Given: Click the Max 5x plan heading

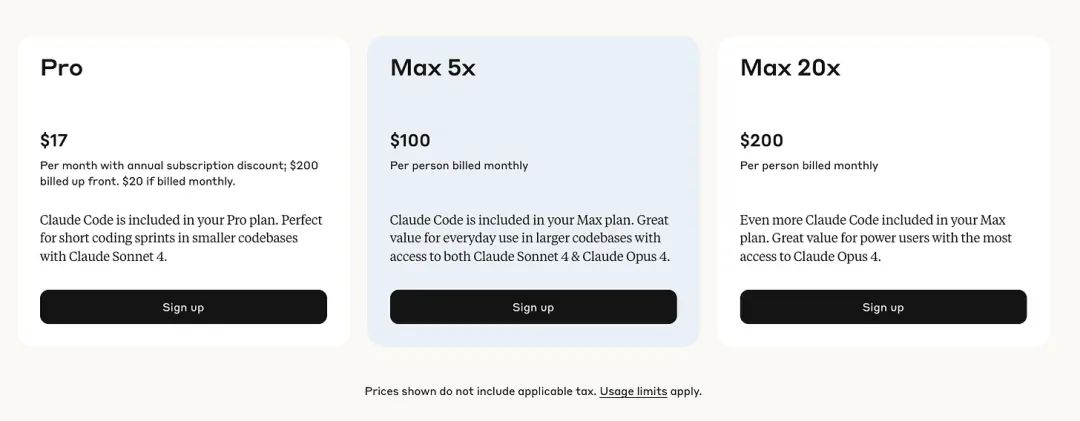Looking at the screenshot, I should [433, 68].
